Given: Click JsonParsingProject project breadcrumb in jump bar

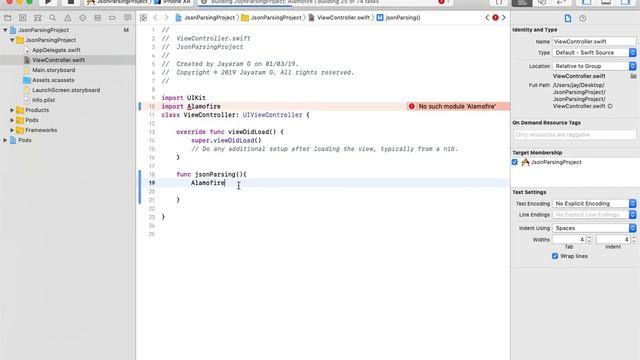Looking at the screenshot, I should tap(205, 18).
